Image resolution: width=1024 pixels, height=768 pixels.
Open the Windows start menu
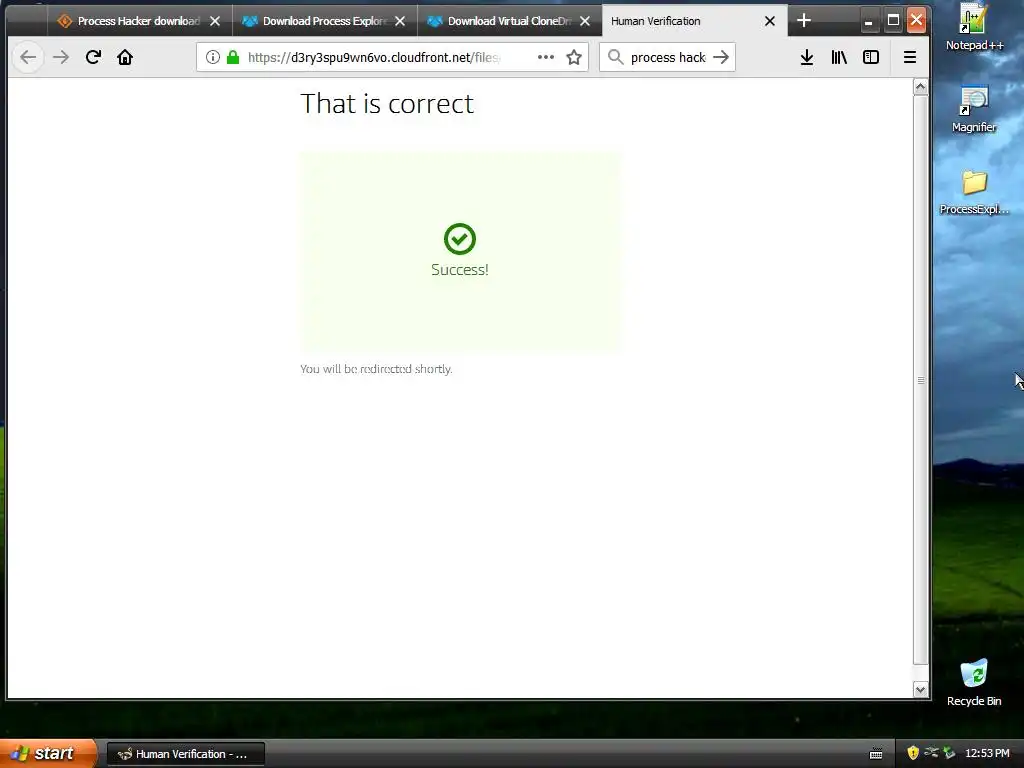click(x=48, y=753)
